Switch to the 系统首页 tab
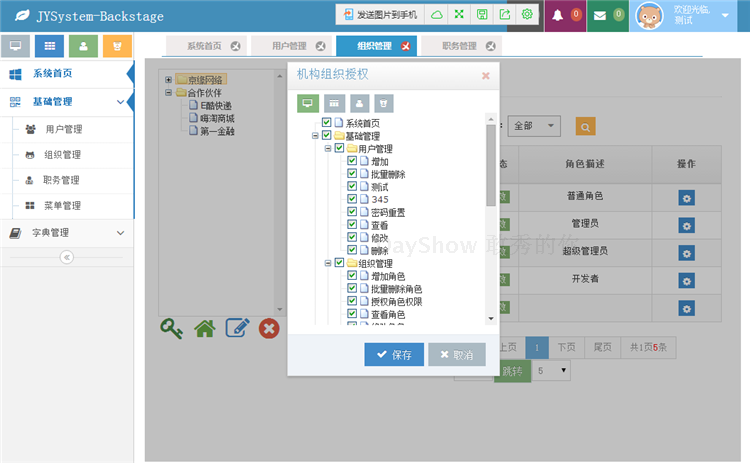Screen dimensions: 750x463 tap(206, 46)
